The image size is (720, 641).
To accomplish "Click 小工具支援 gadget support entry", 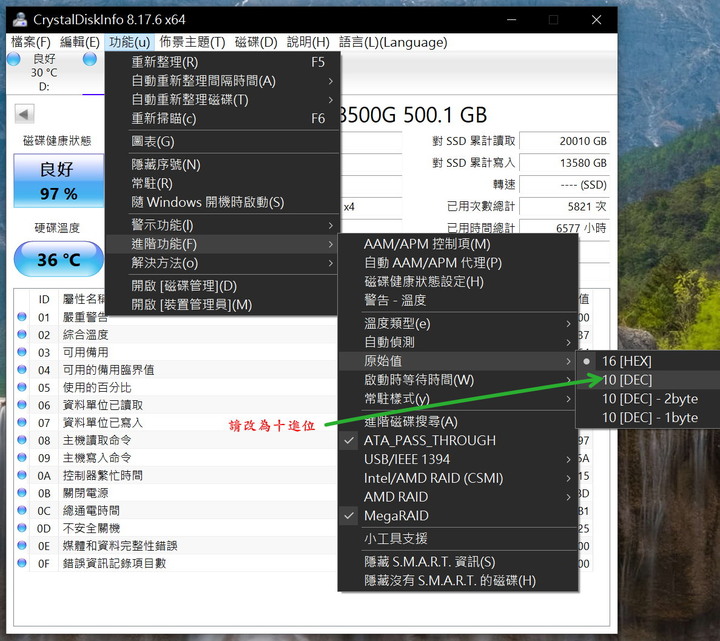I will [x=458, y=539].
